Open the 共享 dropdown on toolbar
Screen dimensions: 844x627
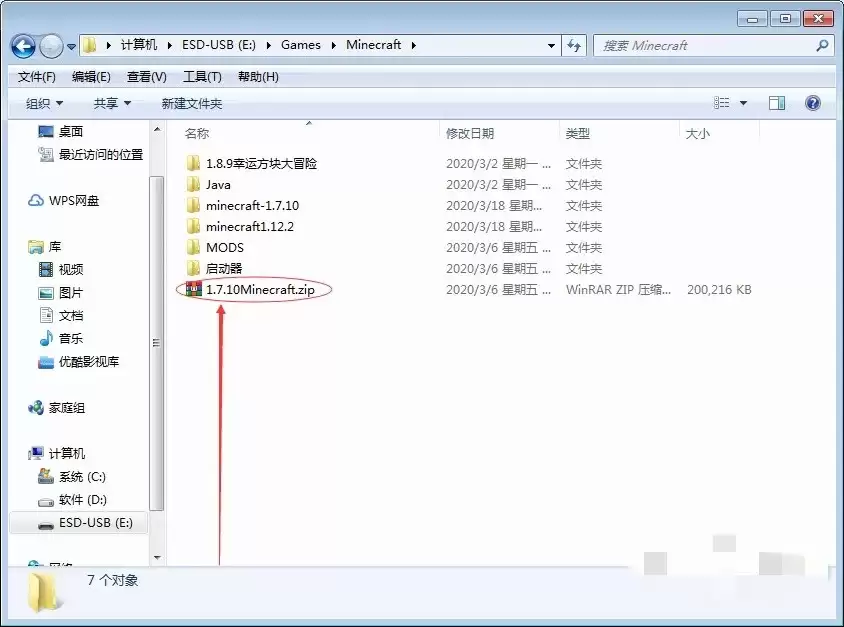[112, 103]
